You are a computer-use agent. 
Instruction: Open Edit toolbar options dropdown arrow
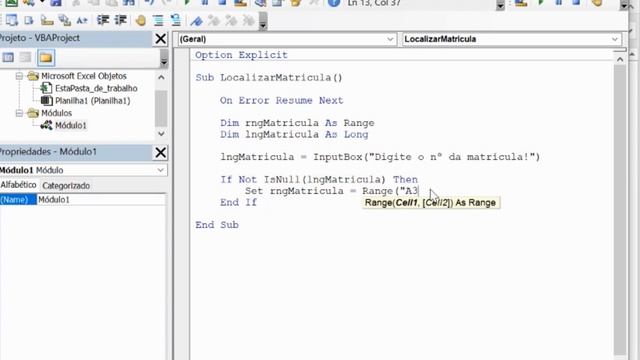[x=263, y=21]
